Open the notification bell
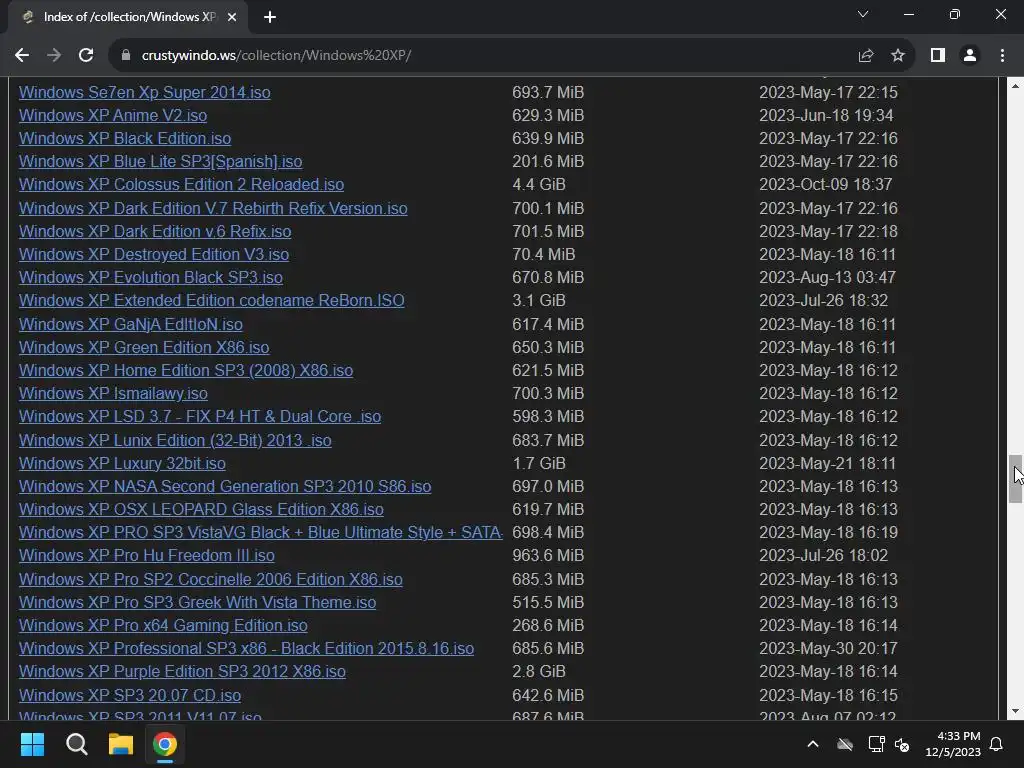 click(997, 744)
